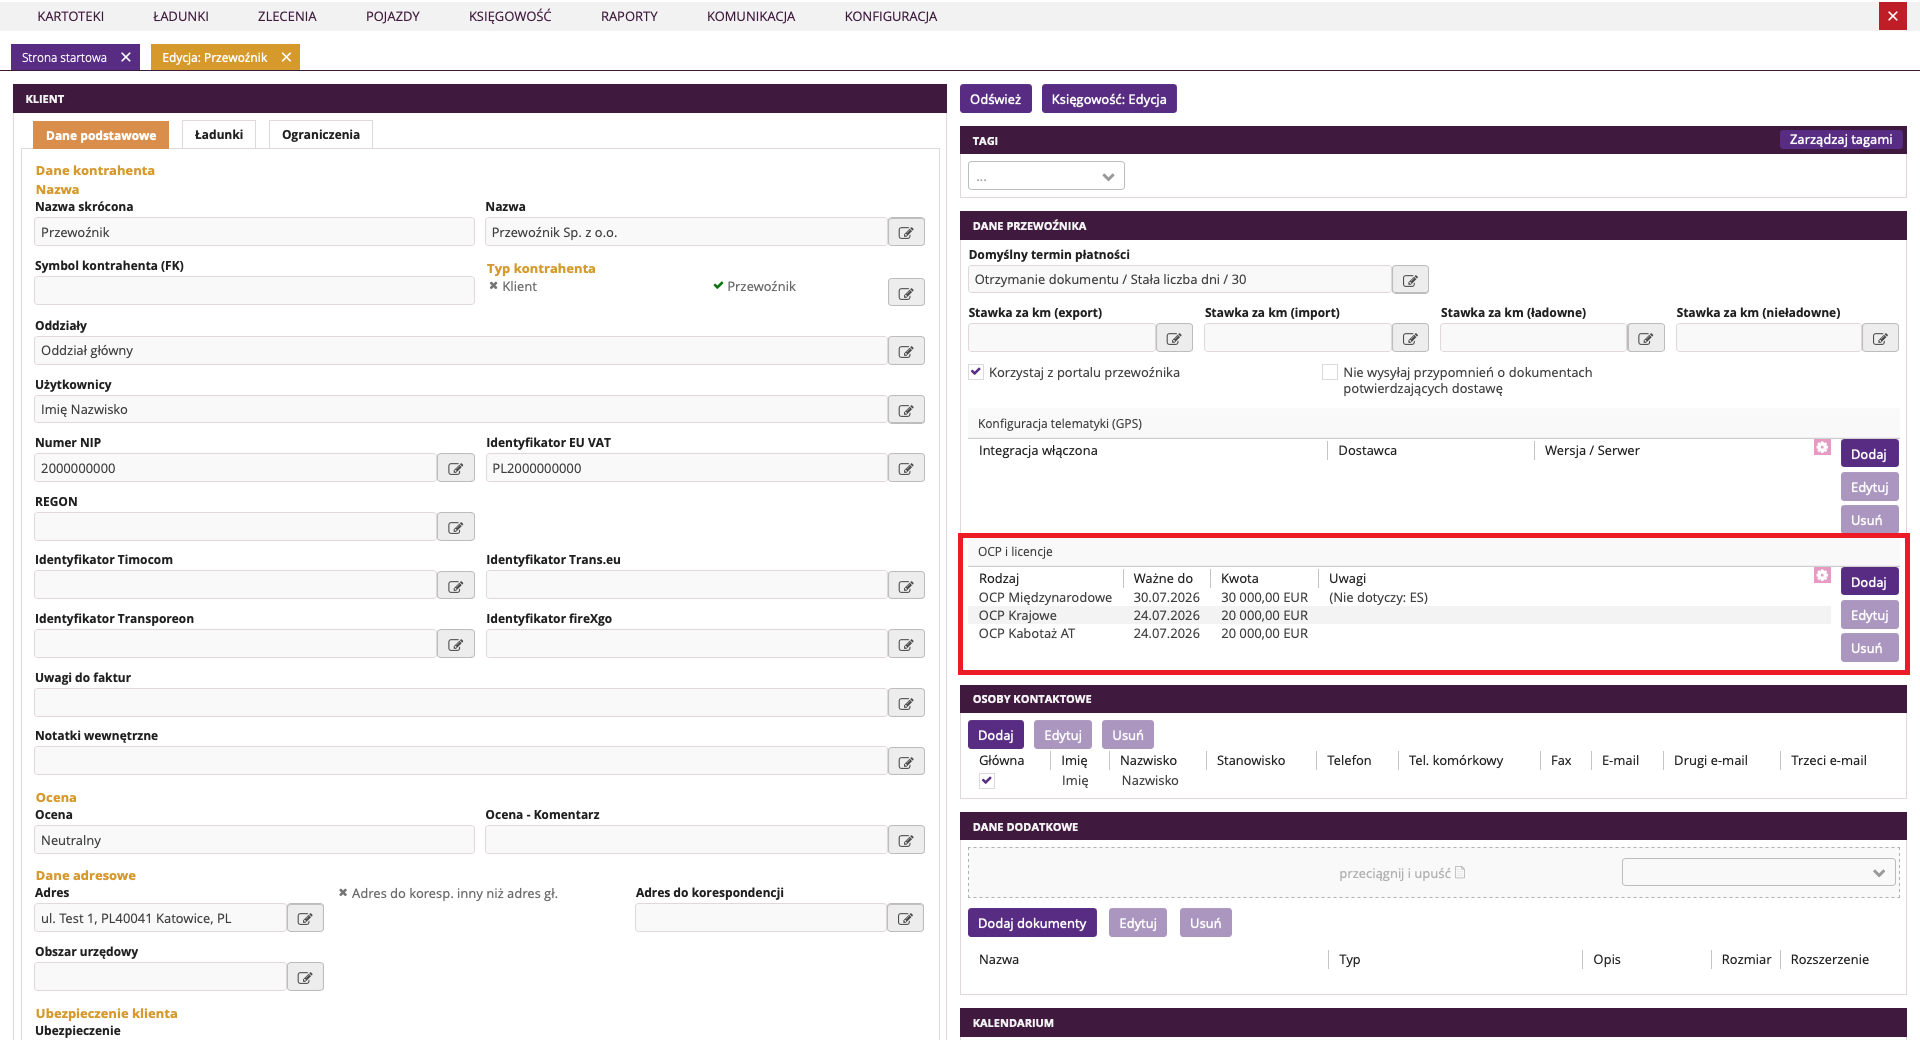Toggle Korzystaj z portalu przewoźnika checkbox
The width and height of the screenshot is (1920, 1040).
point(976,372)
